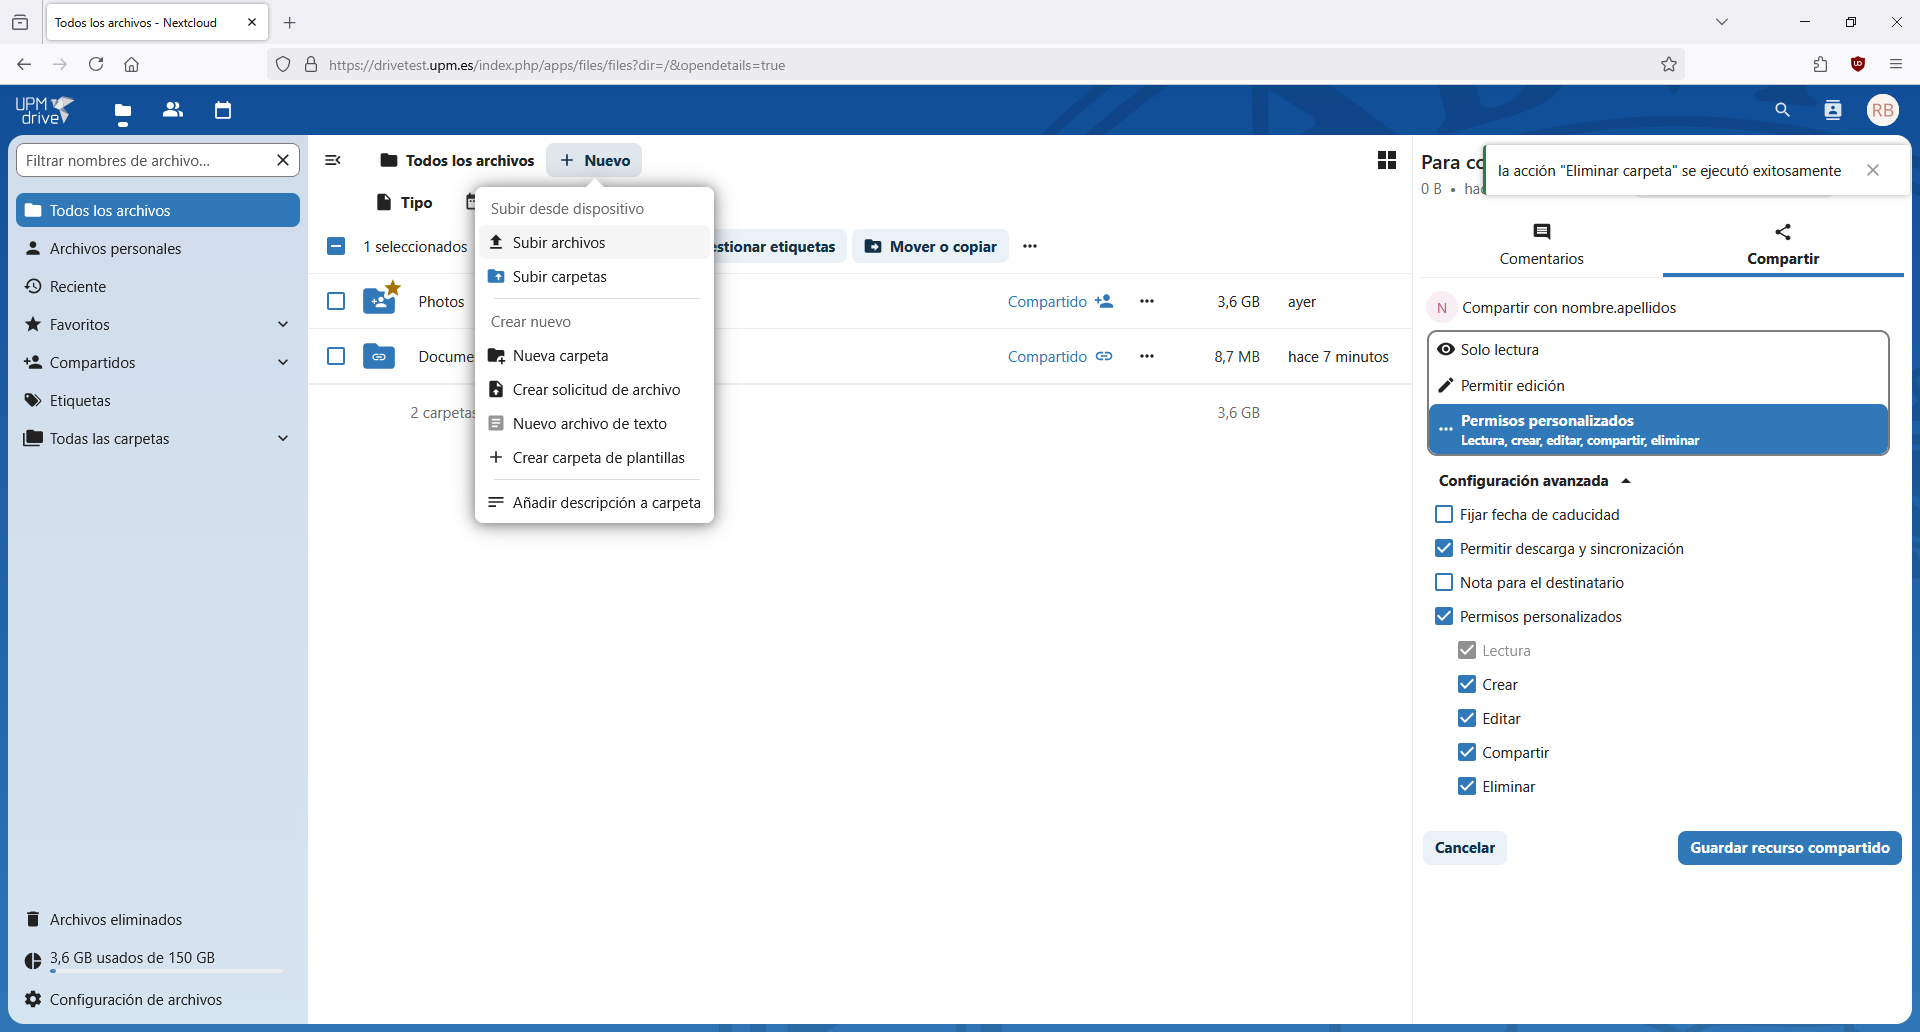1920x1032 pixels.
Task: Open the Calendar app icon in header
Action: pyautogui.click(x=223, y=110)
